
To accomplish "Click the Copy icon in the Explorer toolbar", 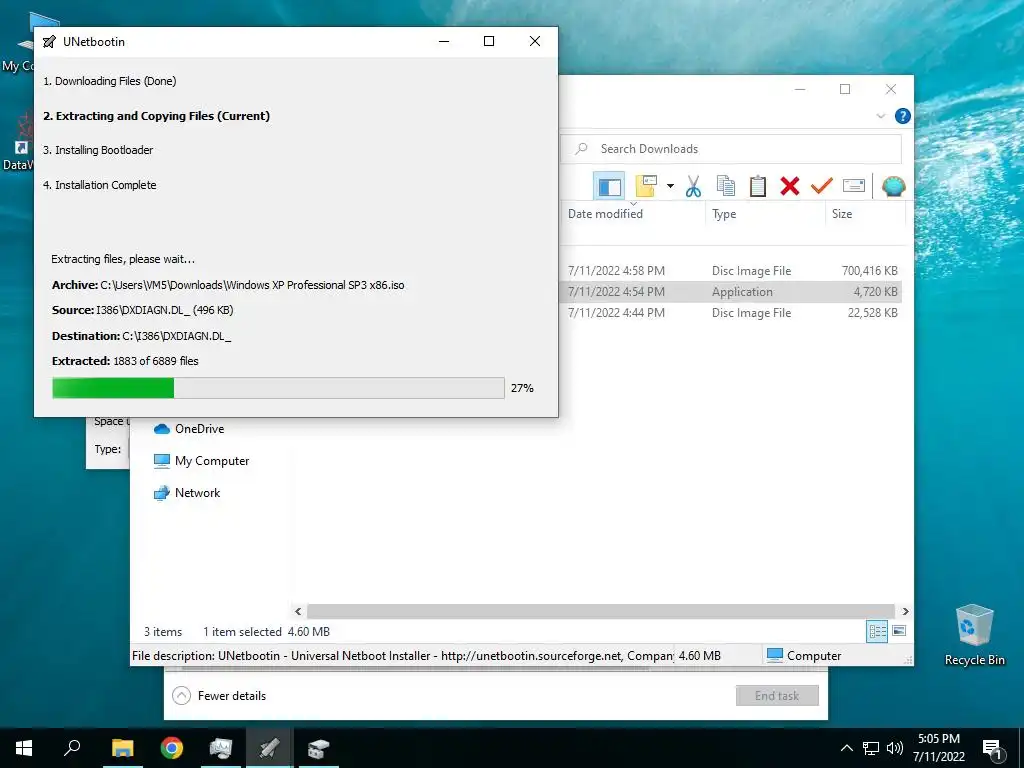I will point(726,186).
